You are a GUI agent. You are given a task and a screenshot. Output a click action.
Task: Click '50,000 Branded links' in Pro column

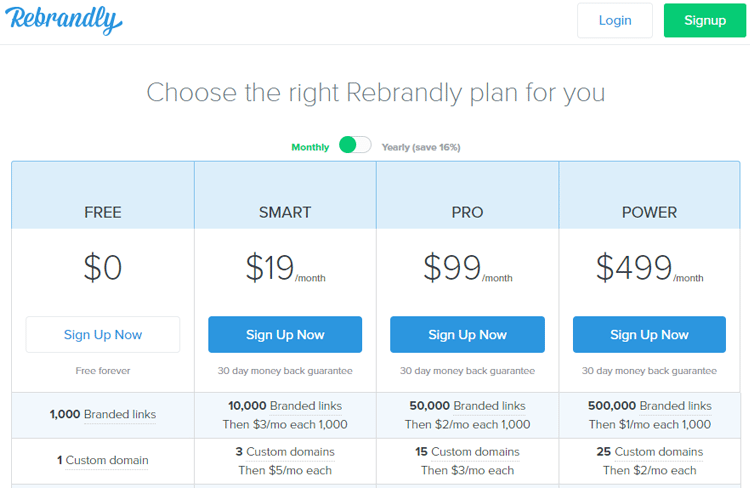(467, 406)
